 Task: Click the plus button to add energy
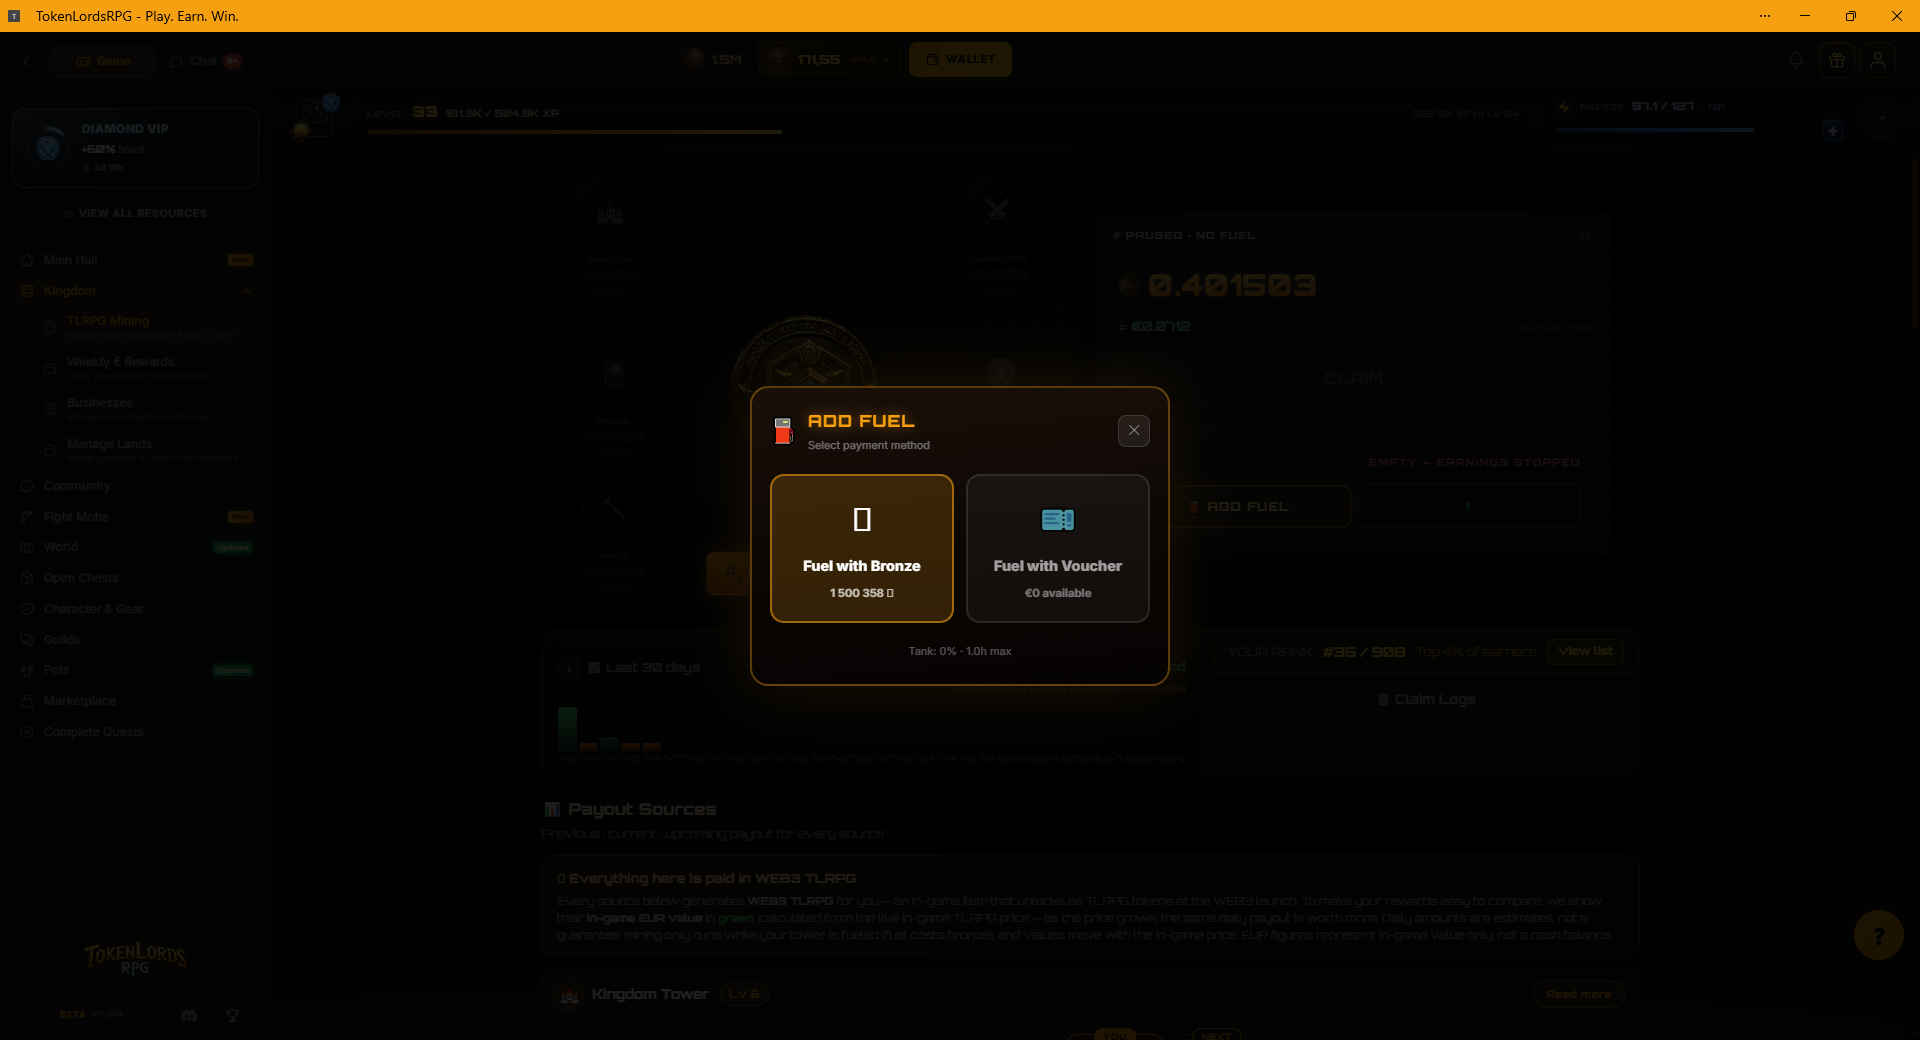pyautogui.click(x=1832, y=131)
